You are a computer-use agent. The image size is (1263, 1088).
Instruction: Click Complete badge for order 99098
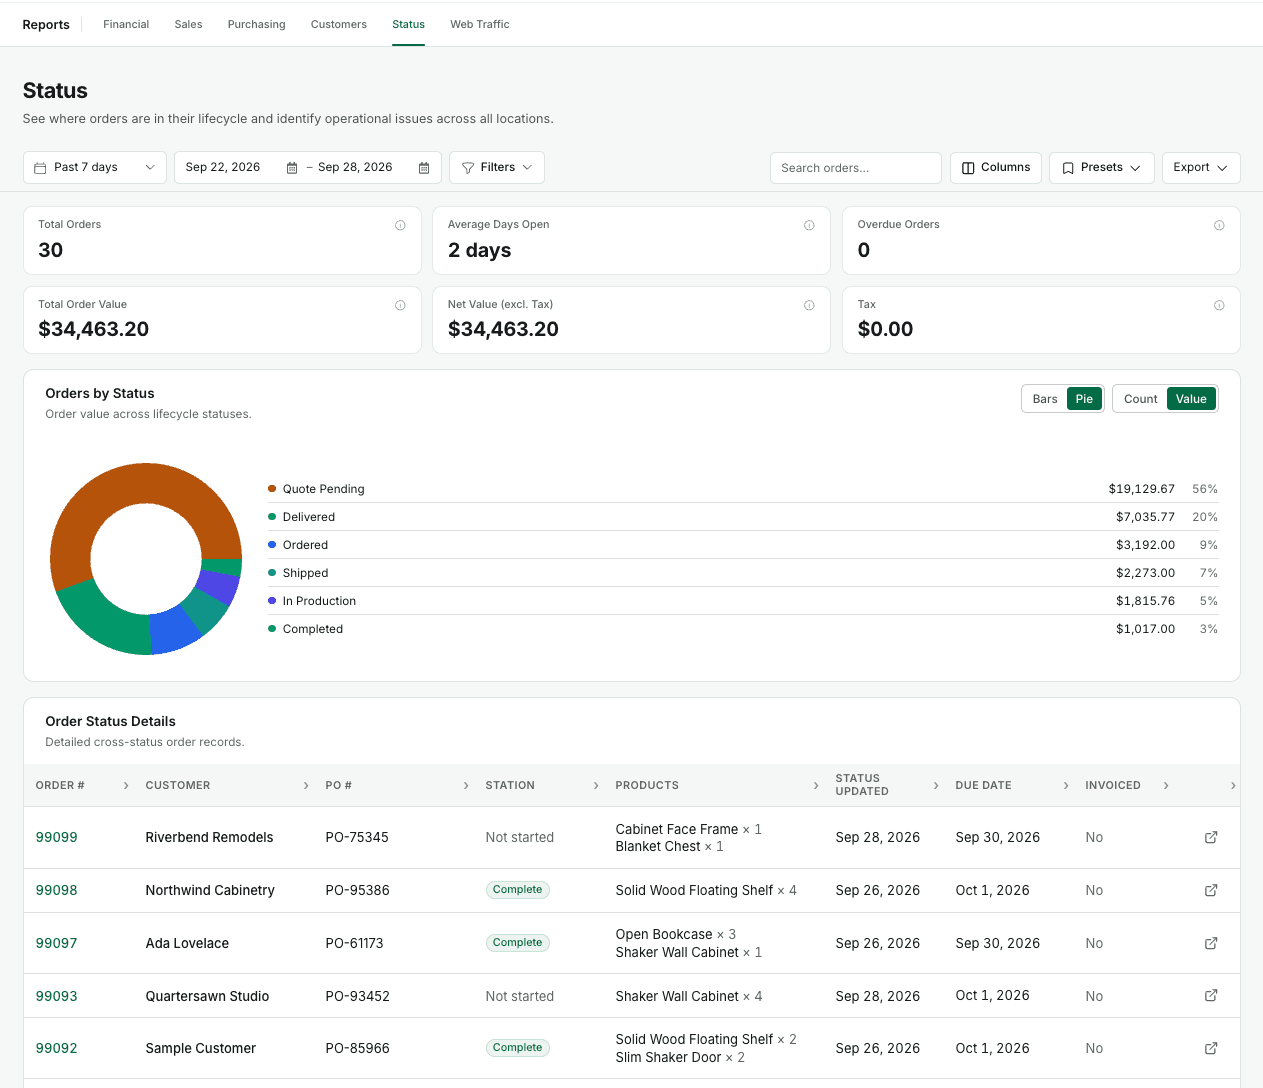click(x=518, y=890)
